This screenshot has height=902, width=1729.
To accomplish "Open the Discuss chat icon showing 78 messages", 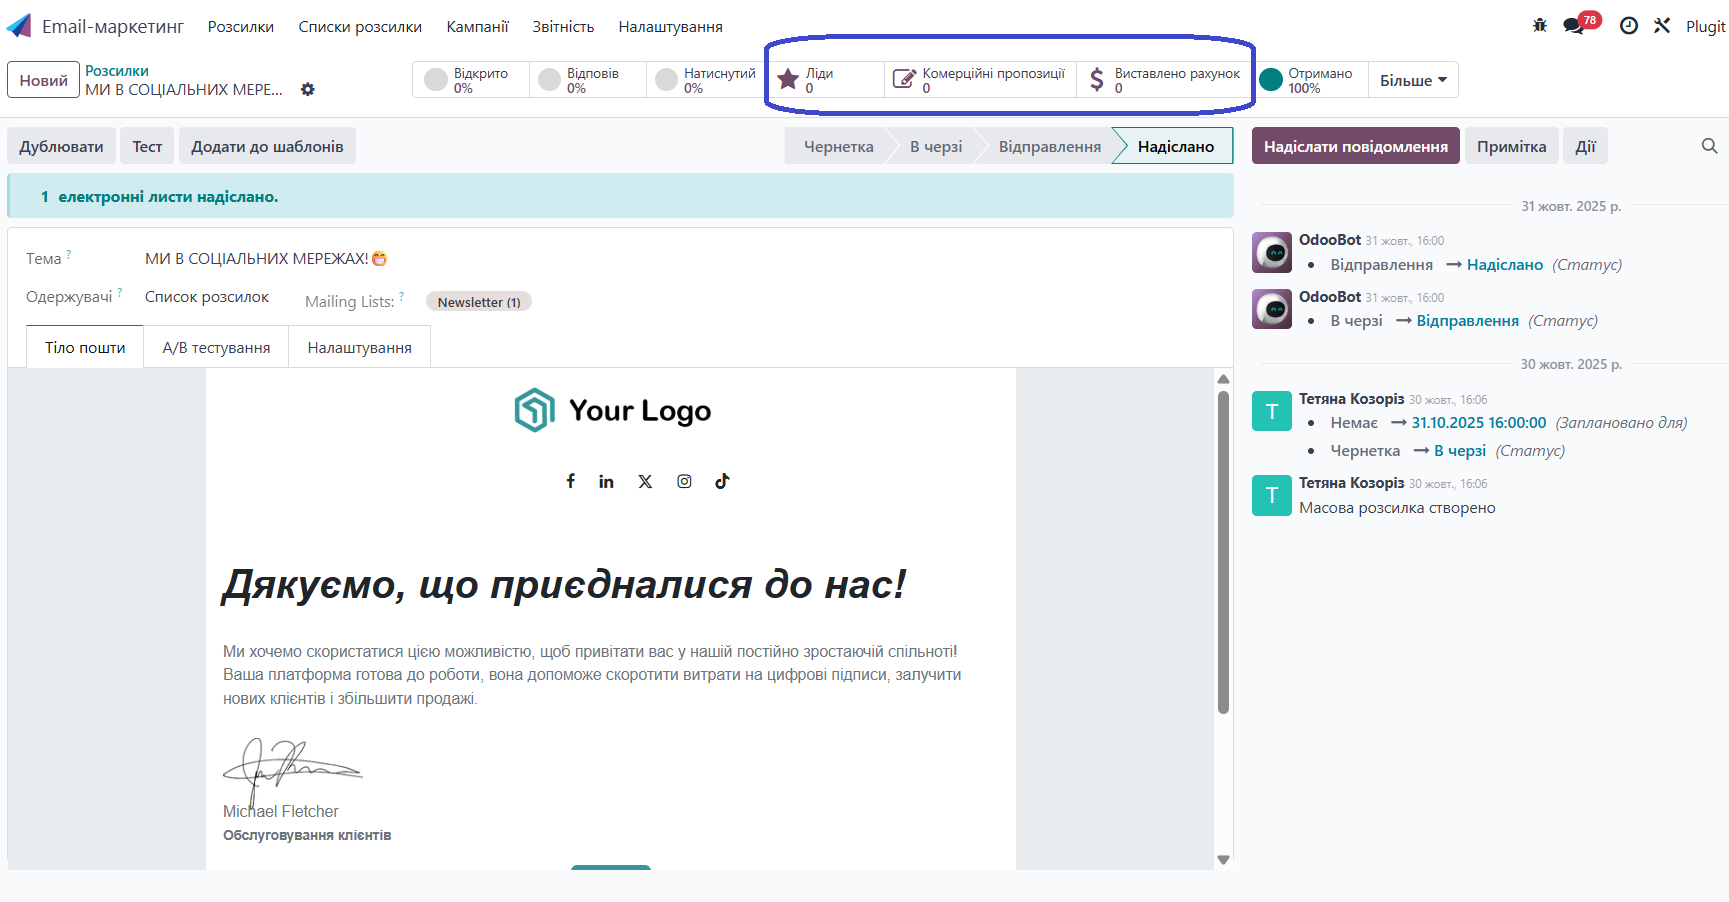I will point(1571,26).
